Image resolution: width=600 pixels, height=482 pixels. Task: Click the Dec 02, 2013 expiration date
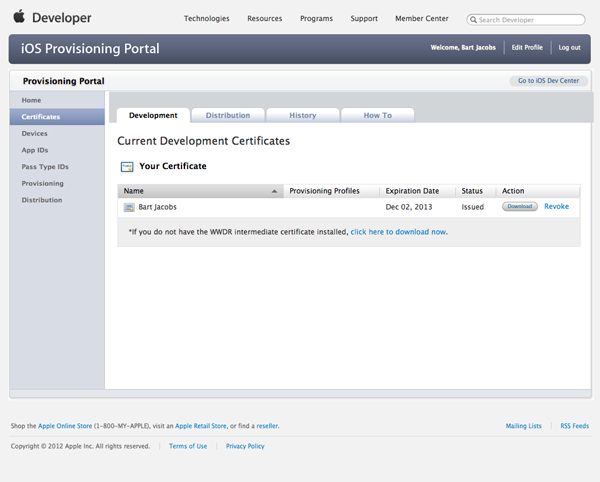[409, 207]
